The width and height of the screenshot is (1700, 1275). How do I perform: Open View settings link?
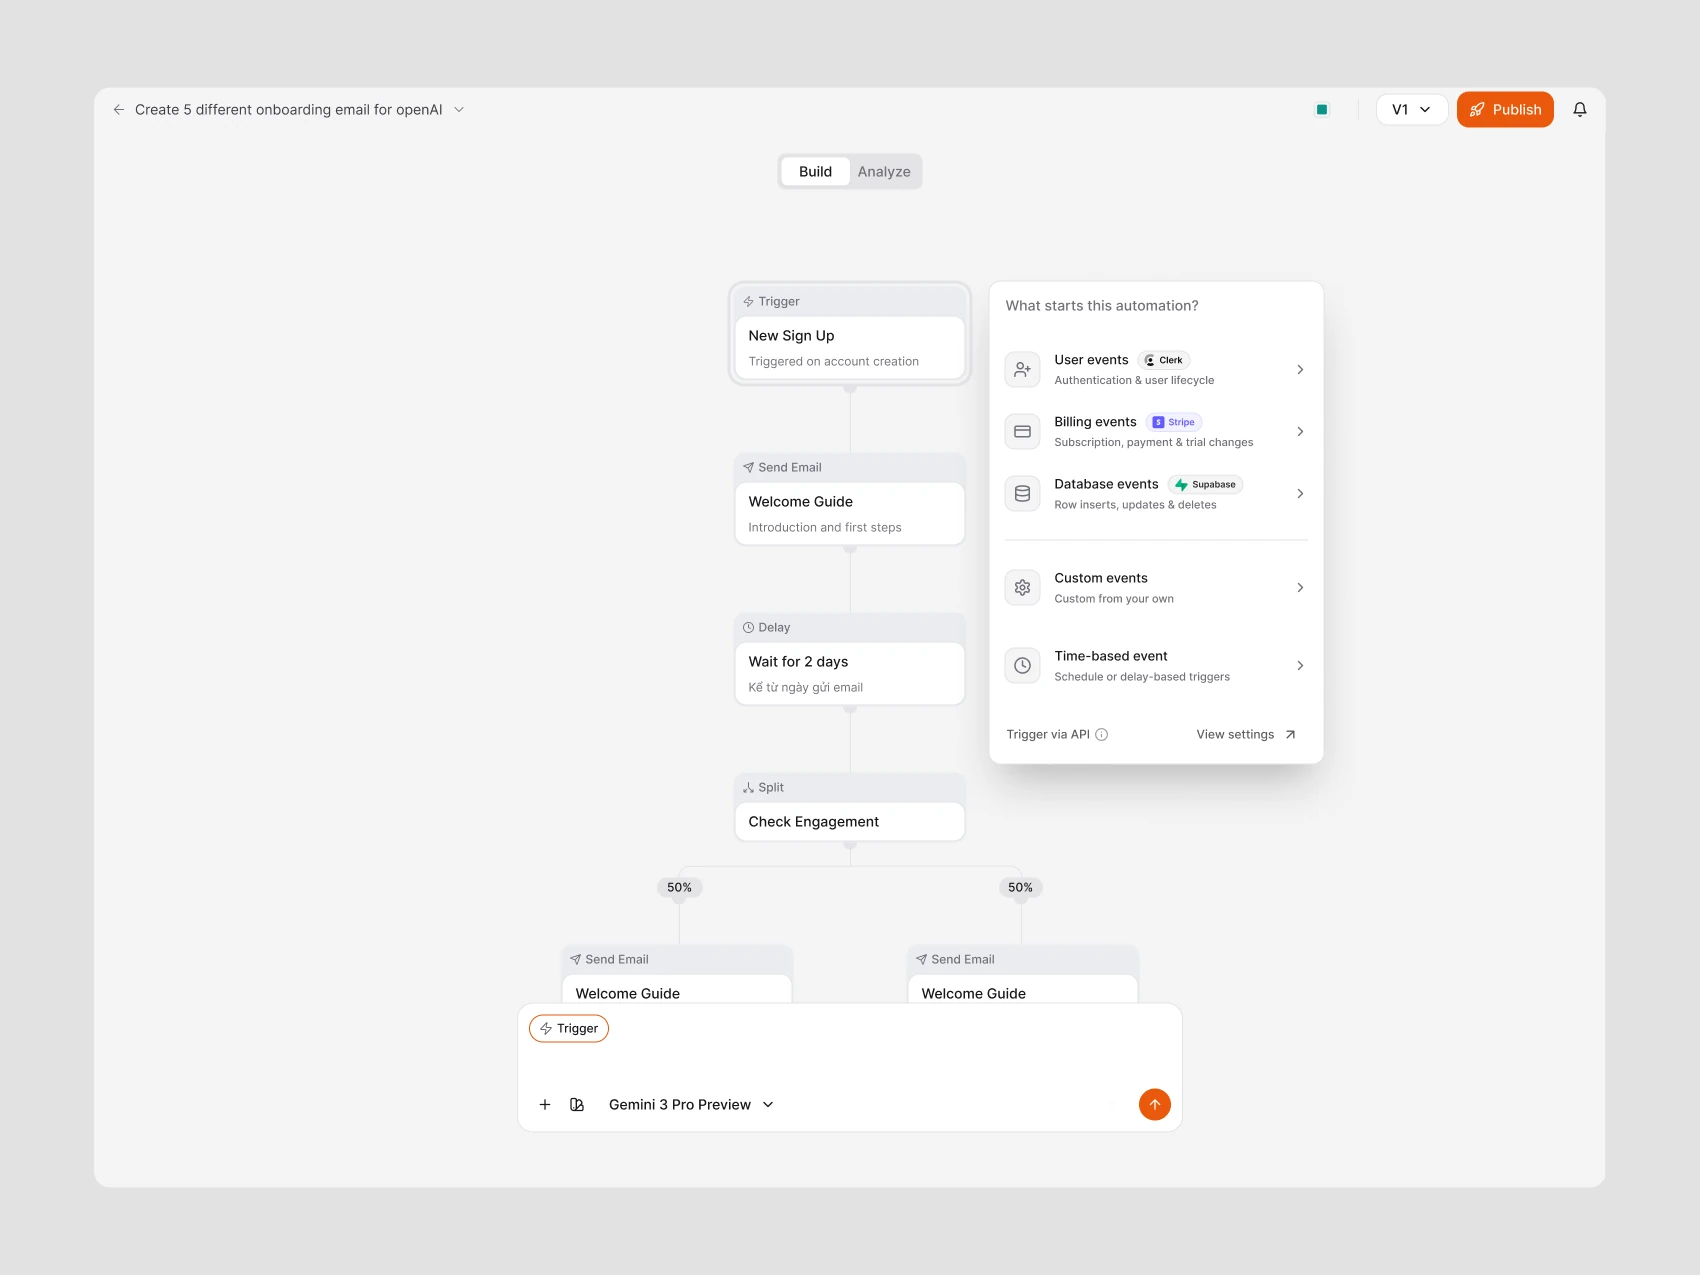(x=1246, y=735)
